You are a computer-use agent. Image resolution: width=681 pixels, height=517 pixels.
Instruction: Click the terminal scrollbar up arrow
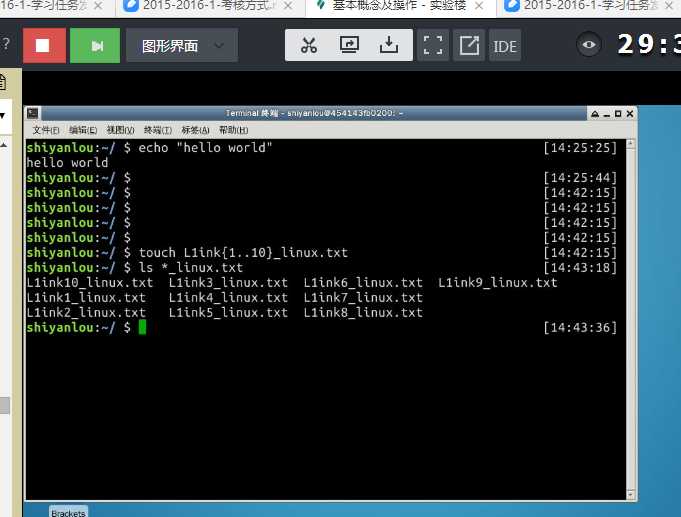(x=631, y=144)
